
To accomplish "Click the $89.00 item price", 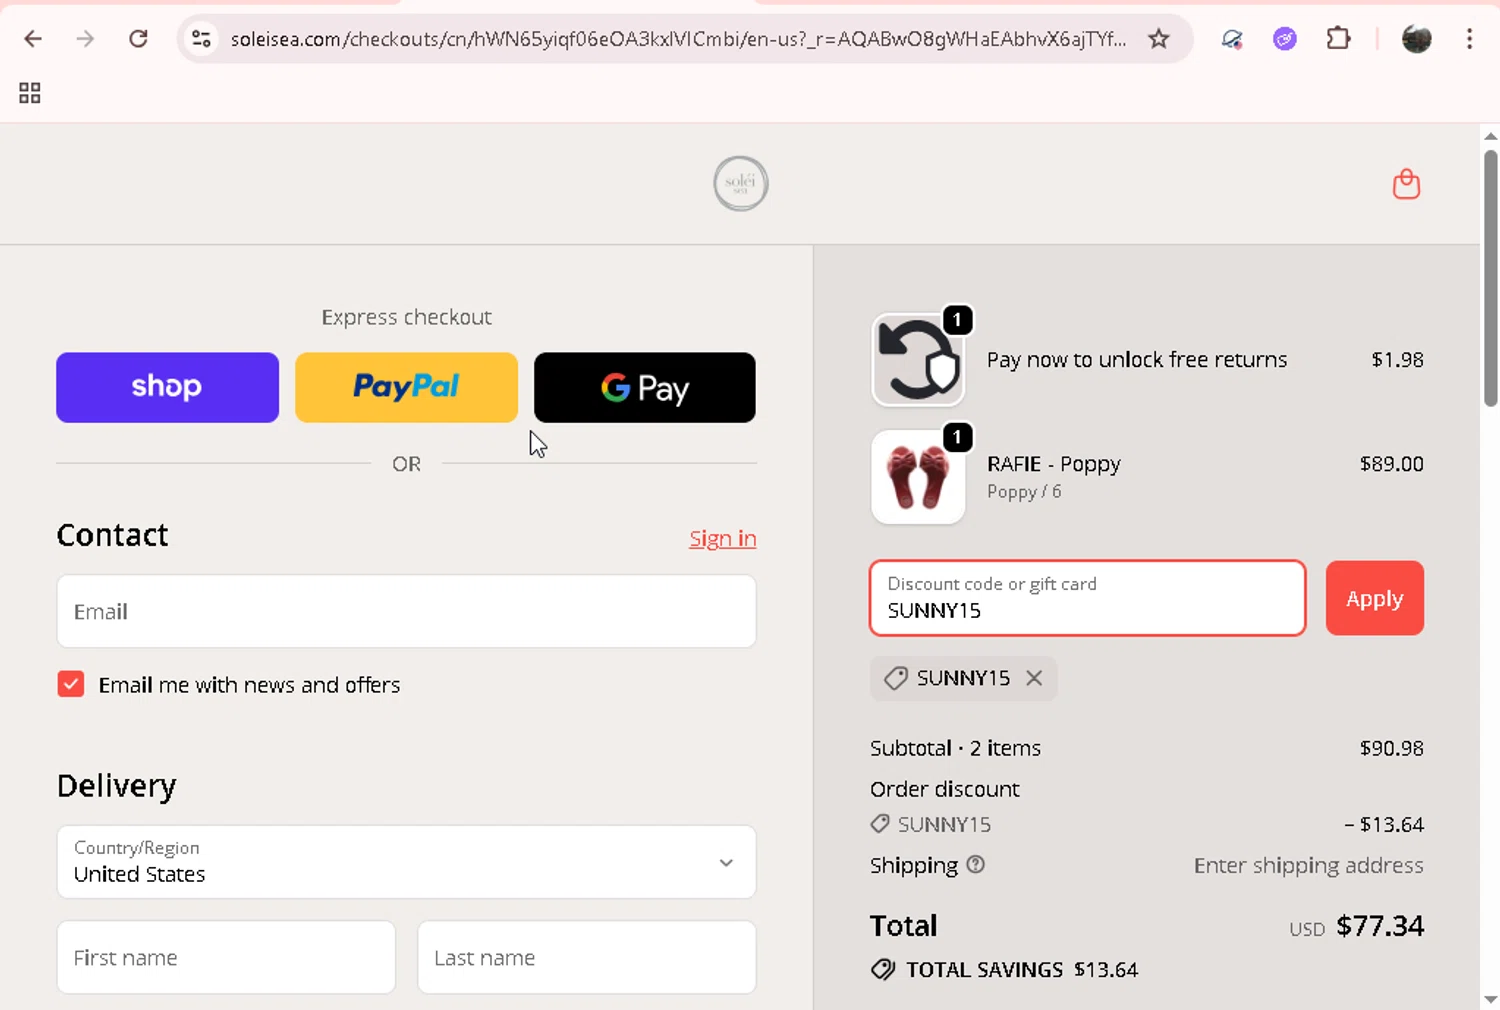I will (x=1391, y=464).
